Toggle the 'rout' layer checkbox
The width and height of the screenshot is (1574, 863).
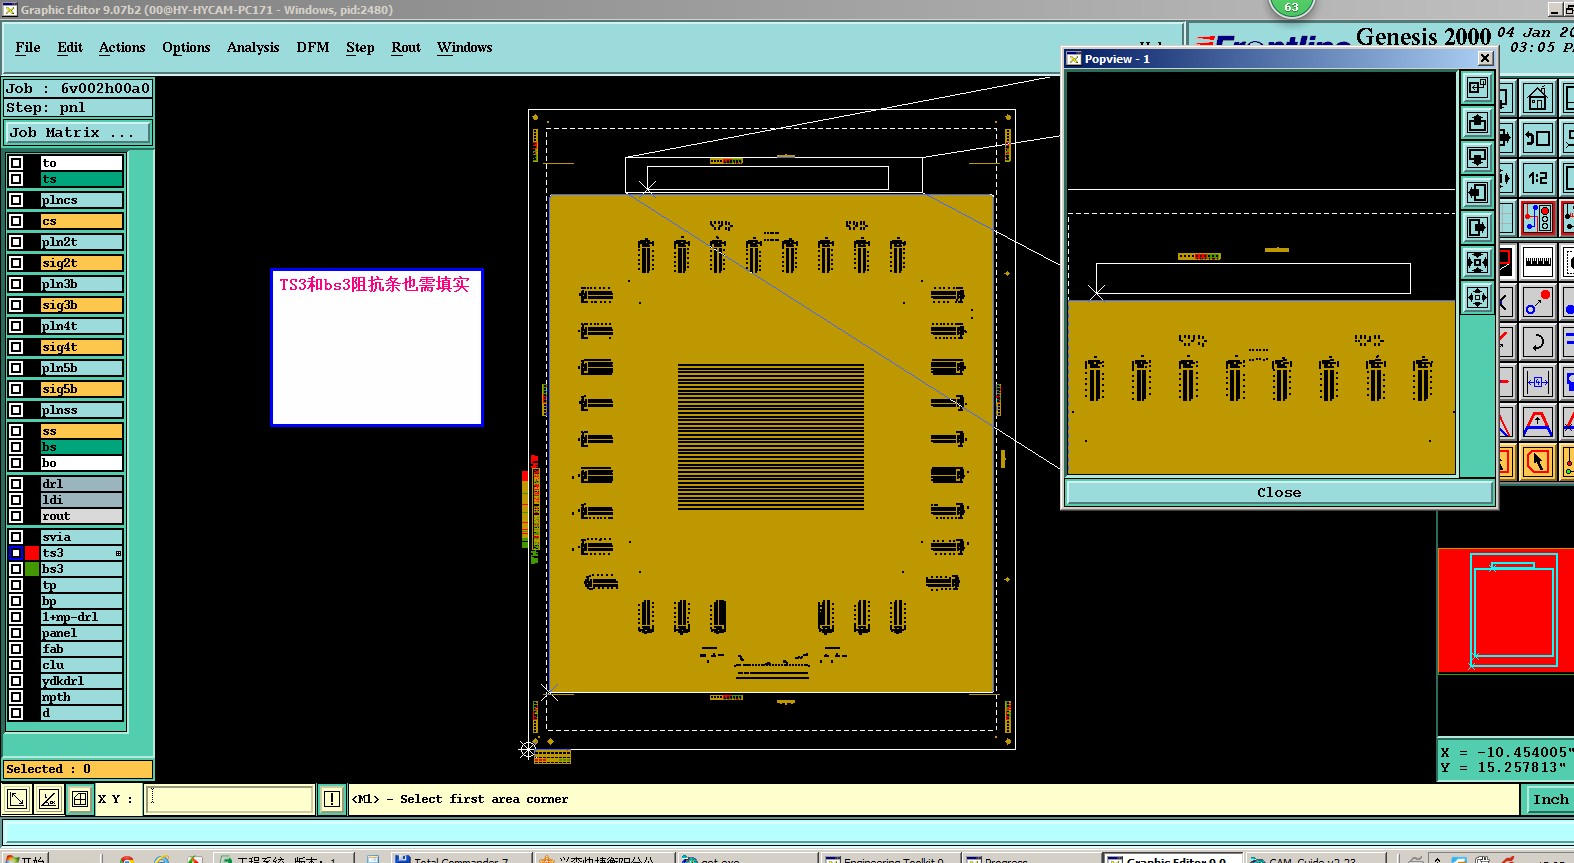pyautogui.click(x=16, y=516)
